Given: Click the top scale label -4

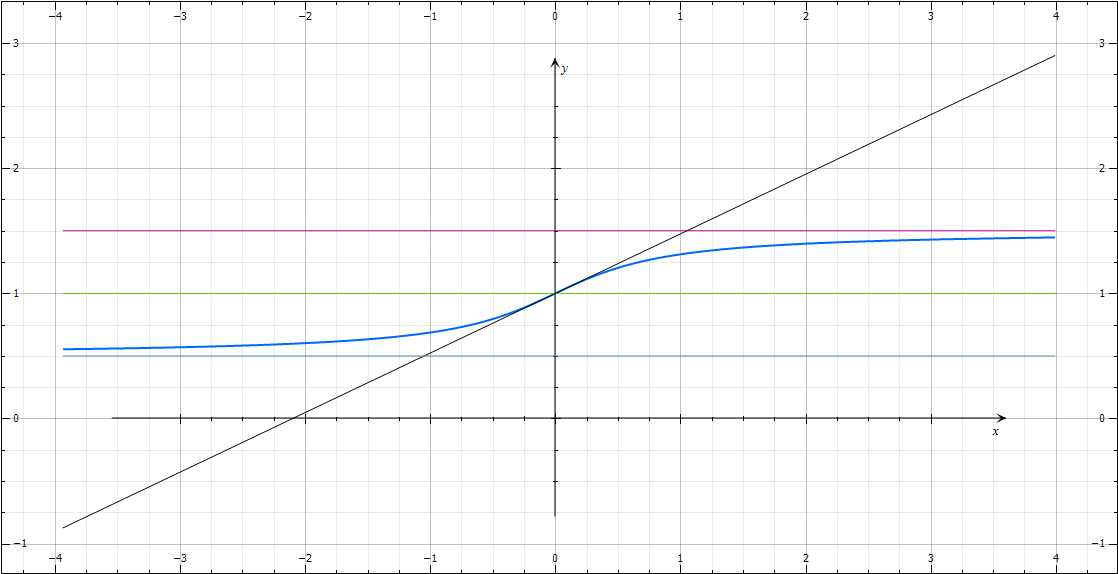Looking at the screenshot, I should tap(54, 15).
